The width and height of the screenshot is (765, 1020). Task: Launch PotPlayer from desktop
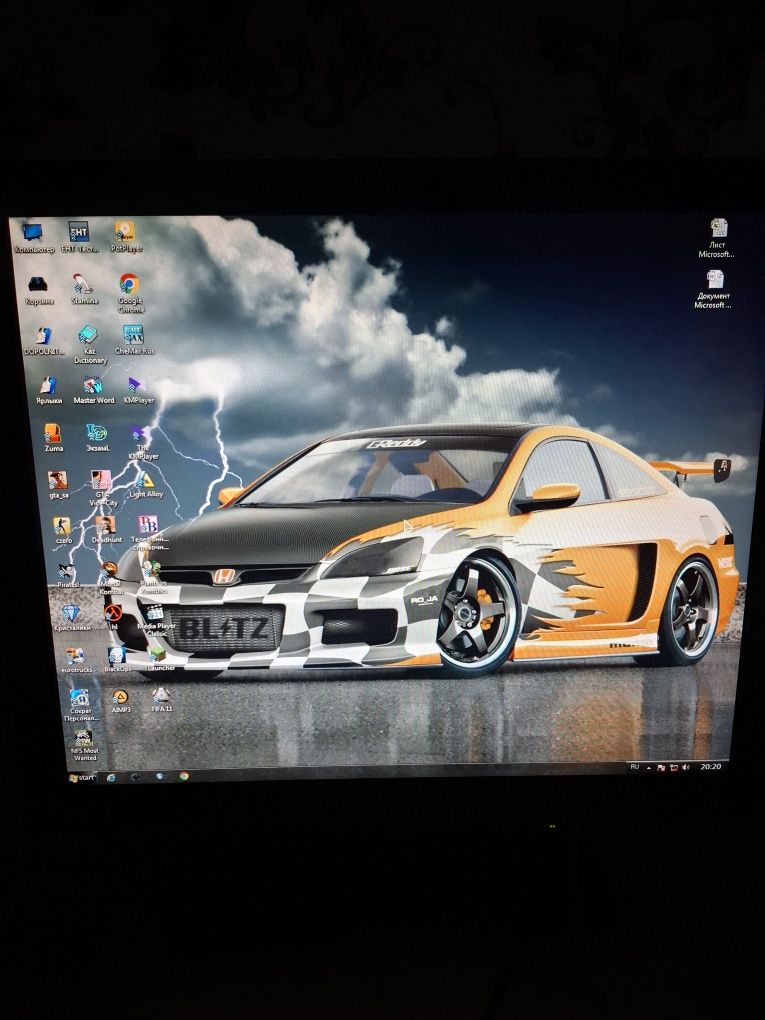[126, 236]
